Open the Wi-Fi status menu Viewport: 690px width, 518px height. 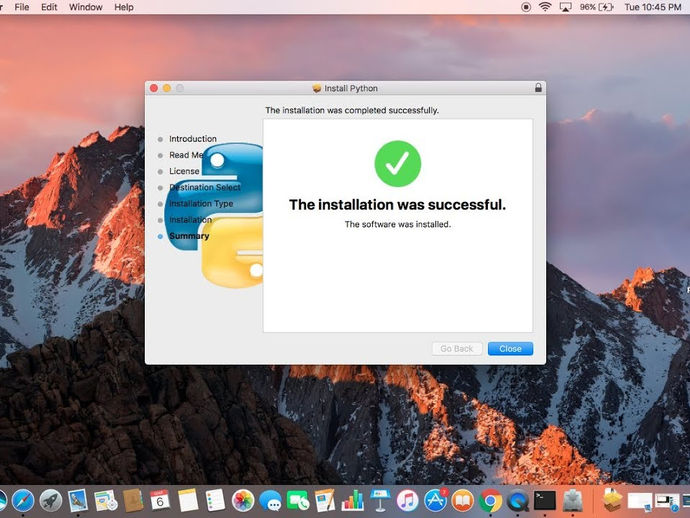coord(545,7)
